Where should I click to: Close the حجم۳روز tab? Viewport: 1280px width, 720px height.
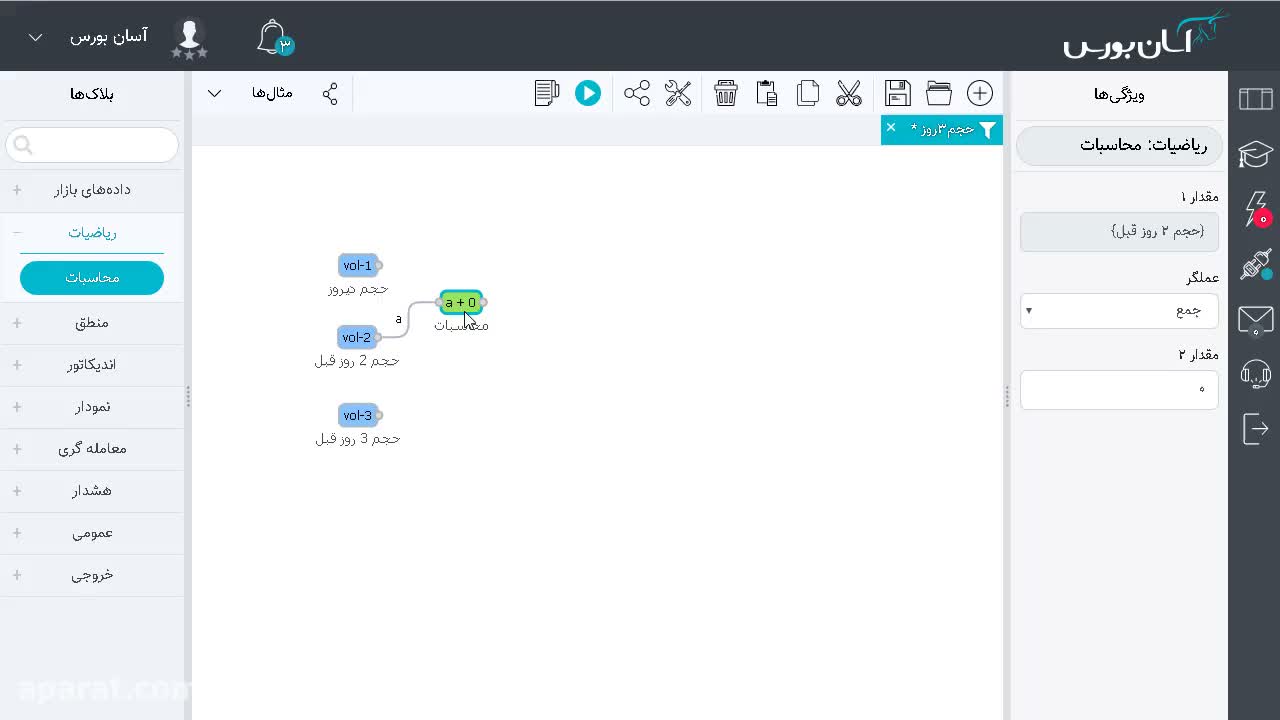coord(891,128)
